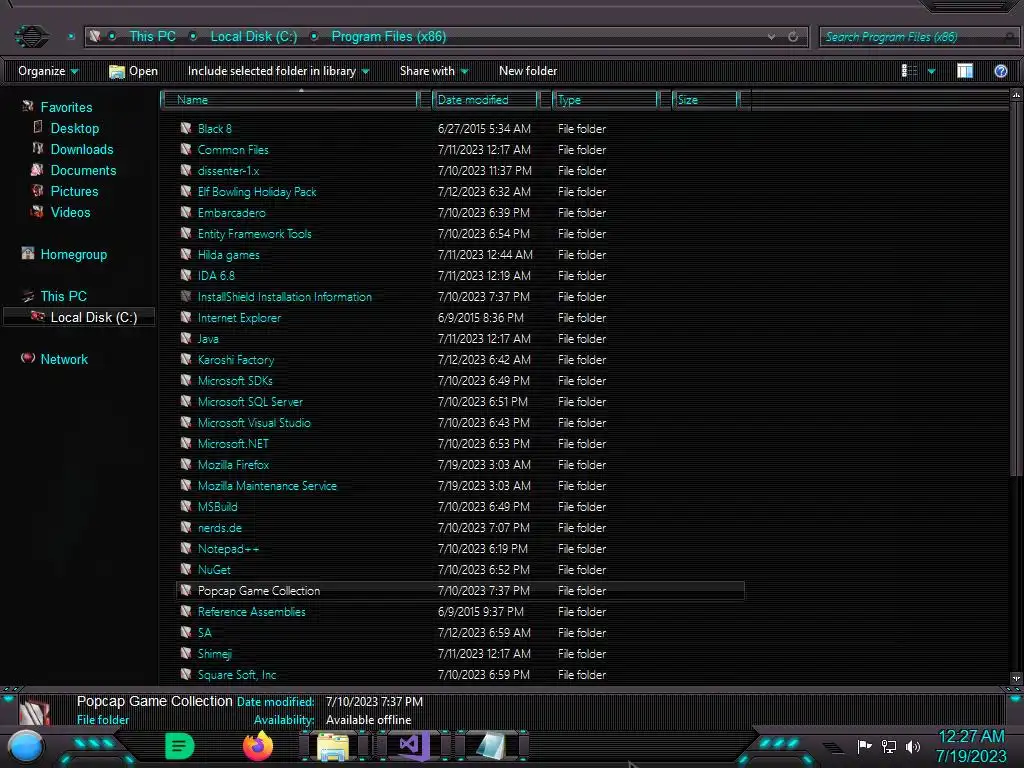Select the IDA 6.8 folder

(216, 276)
